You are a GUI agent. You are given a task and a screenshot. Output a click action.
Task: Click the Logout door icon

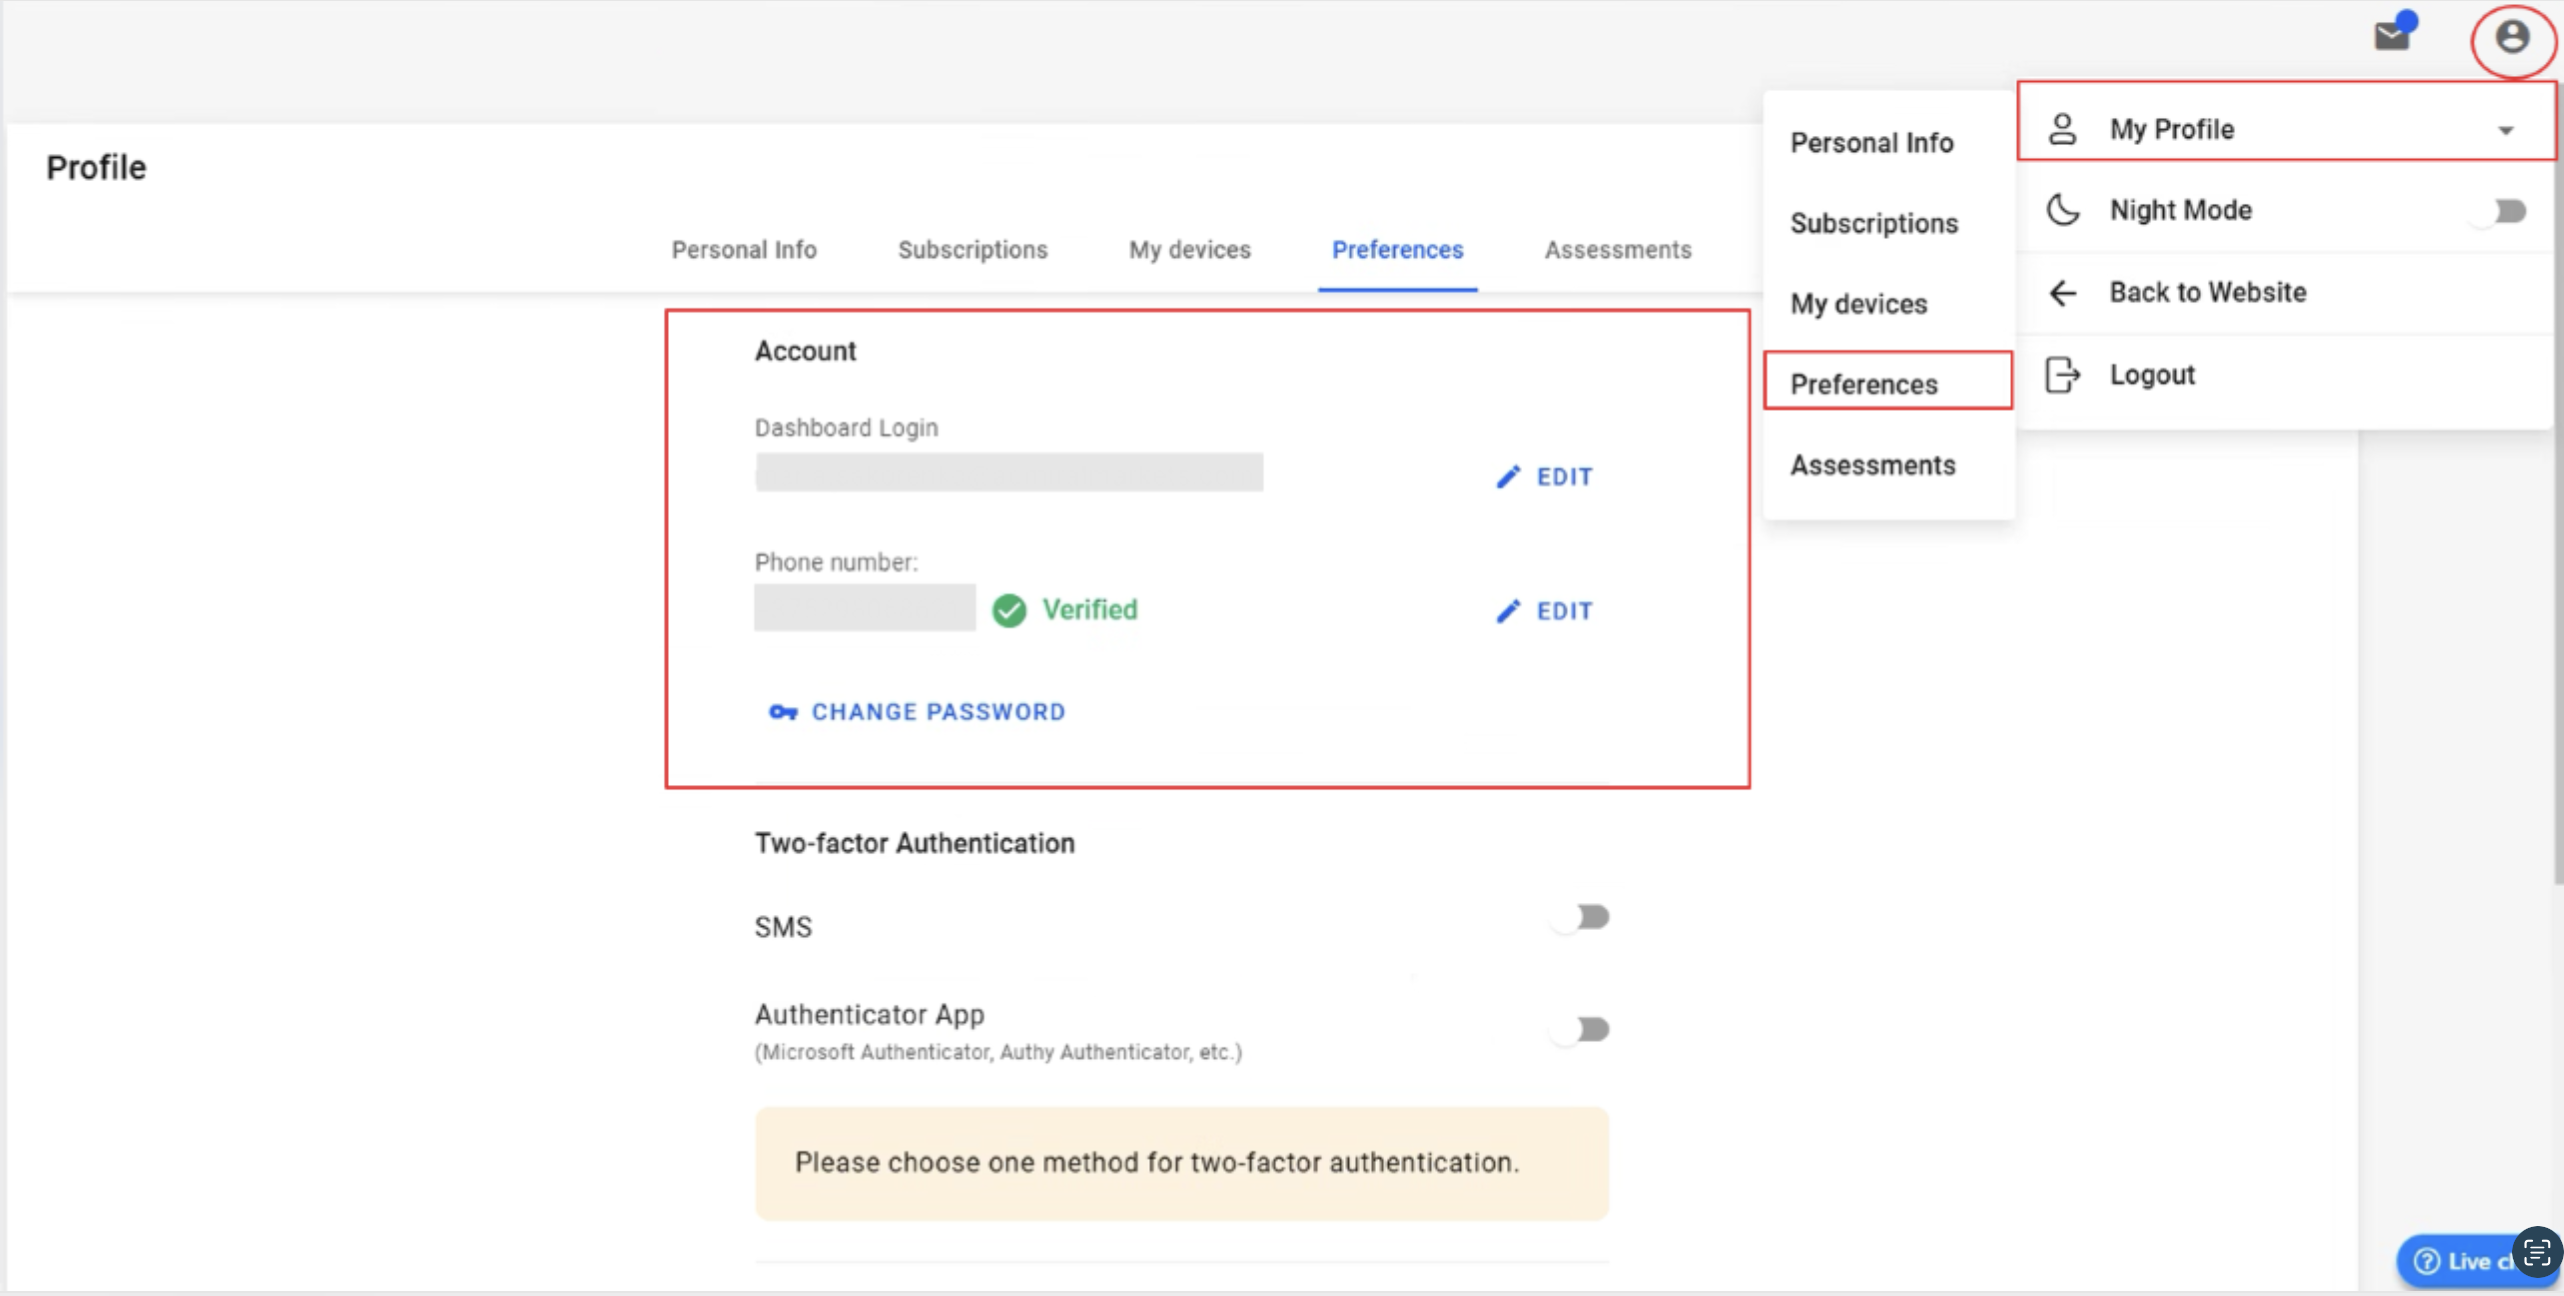click(x=2062, y=375)
